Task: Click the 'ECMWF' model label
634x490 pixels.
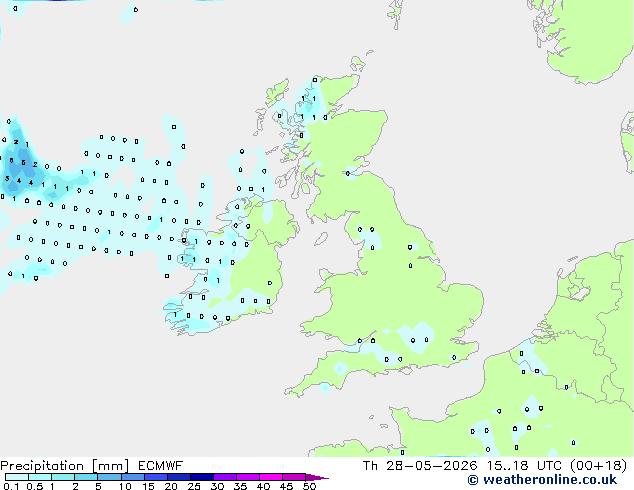Action: tap(161, 466)
